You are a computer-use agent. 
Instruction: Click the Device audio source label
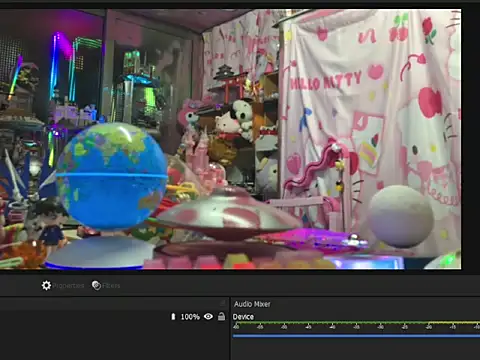point(243,317)
